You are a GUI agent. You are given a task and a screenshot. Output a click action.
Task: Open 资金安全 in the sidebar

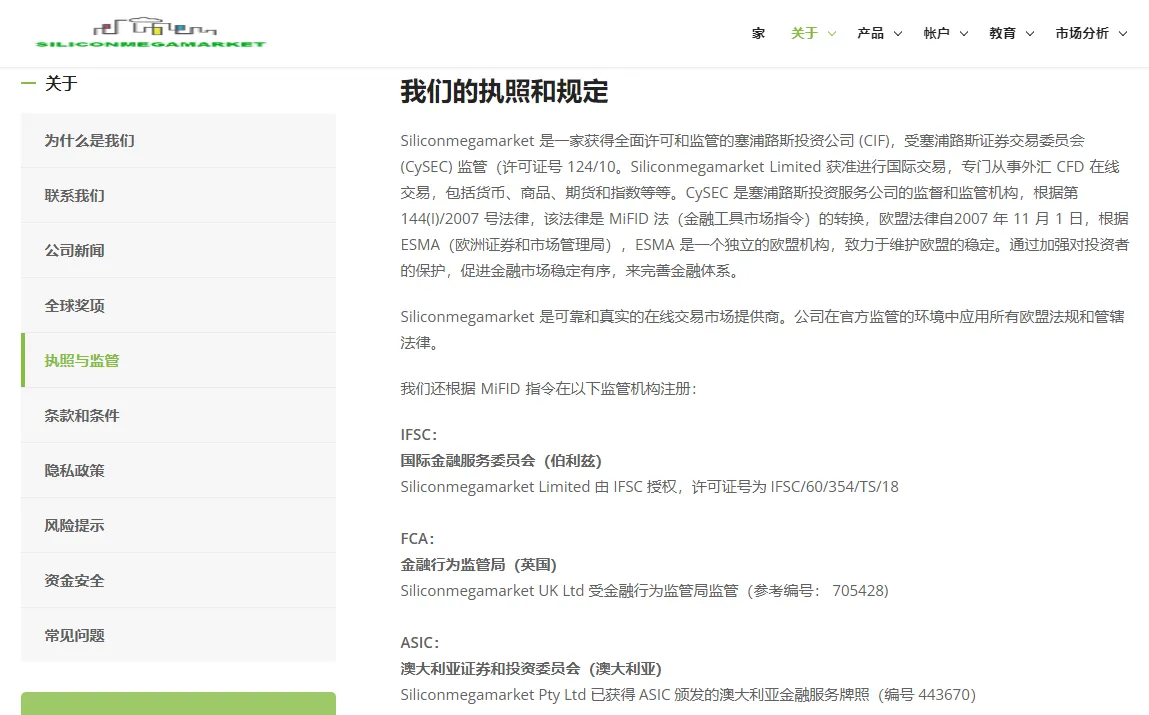click(178, 580)
